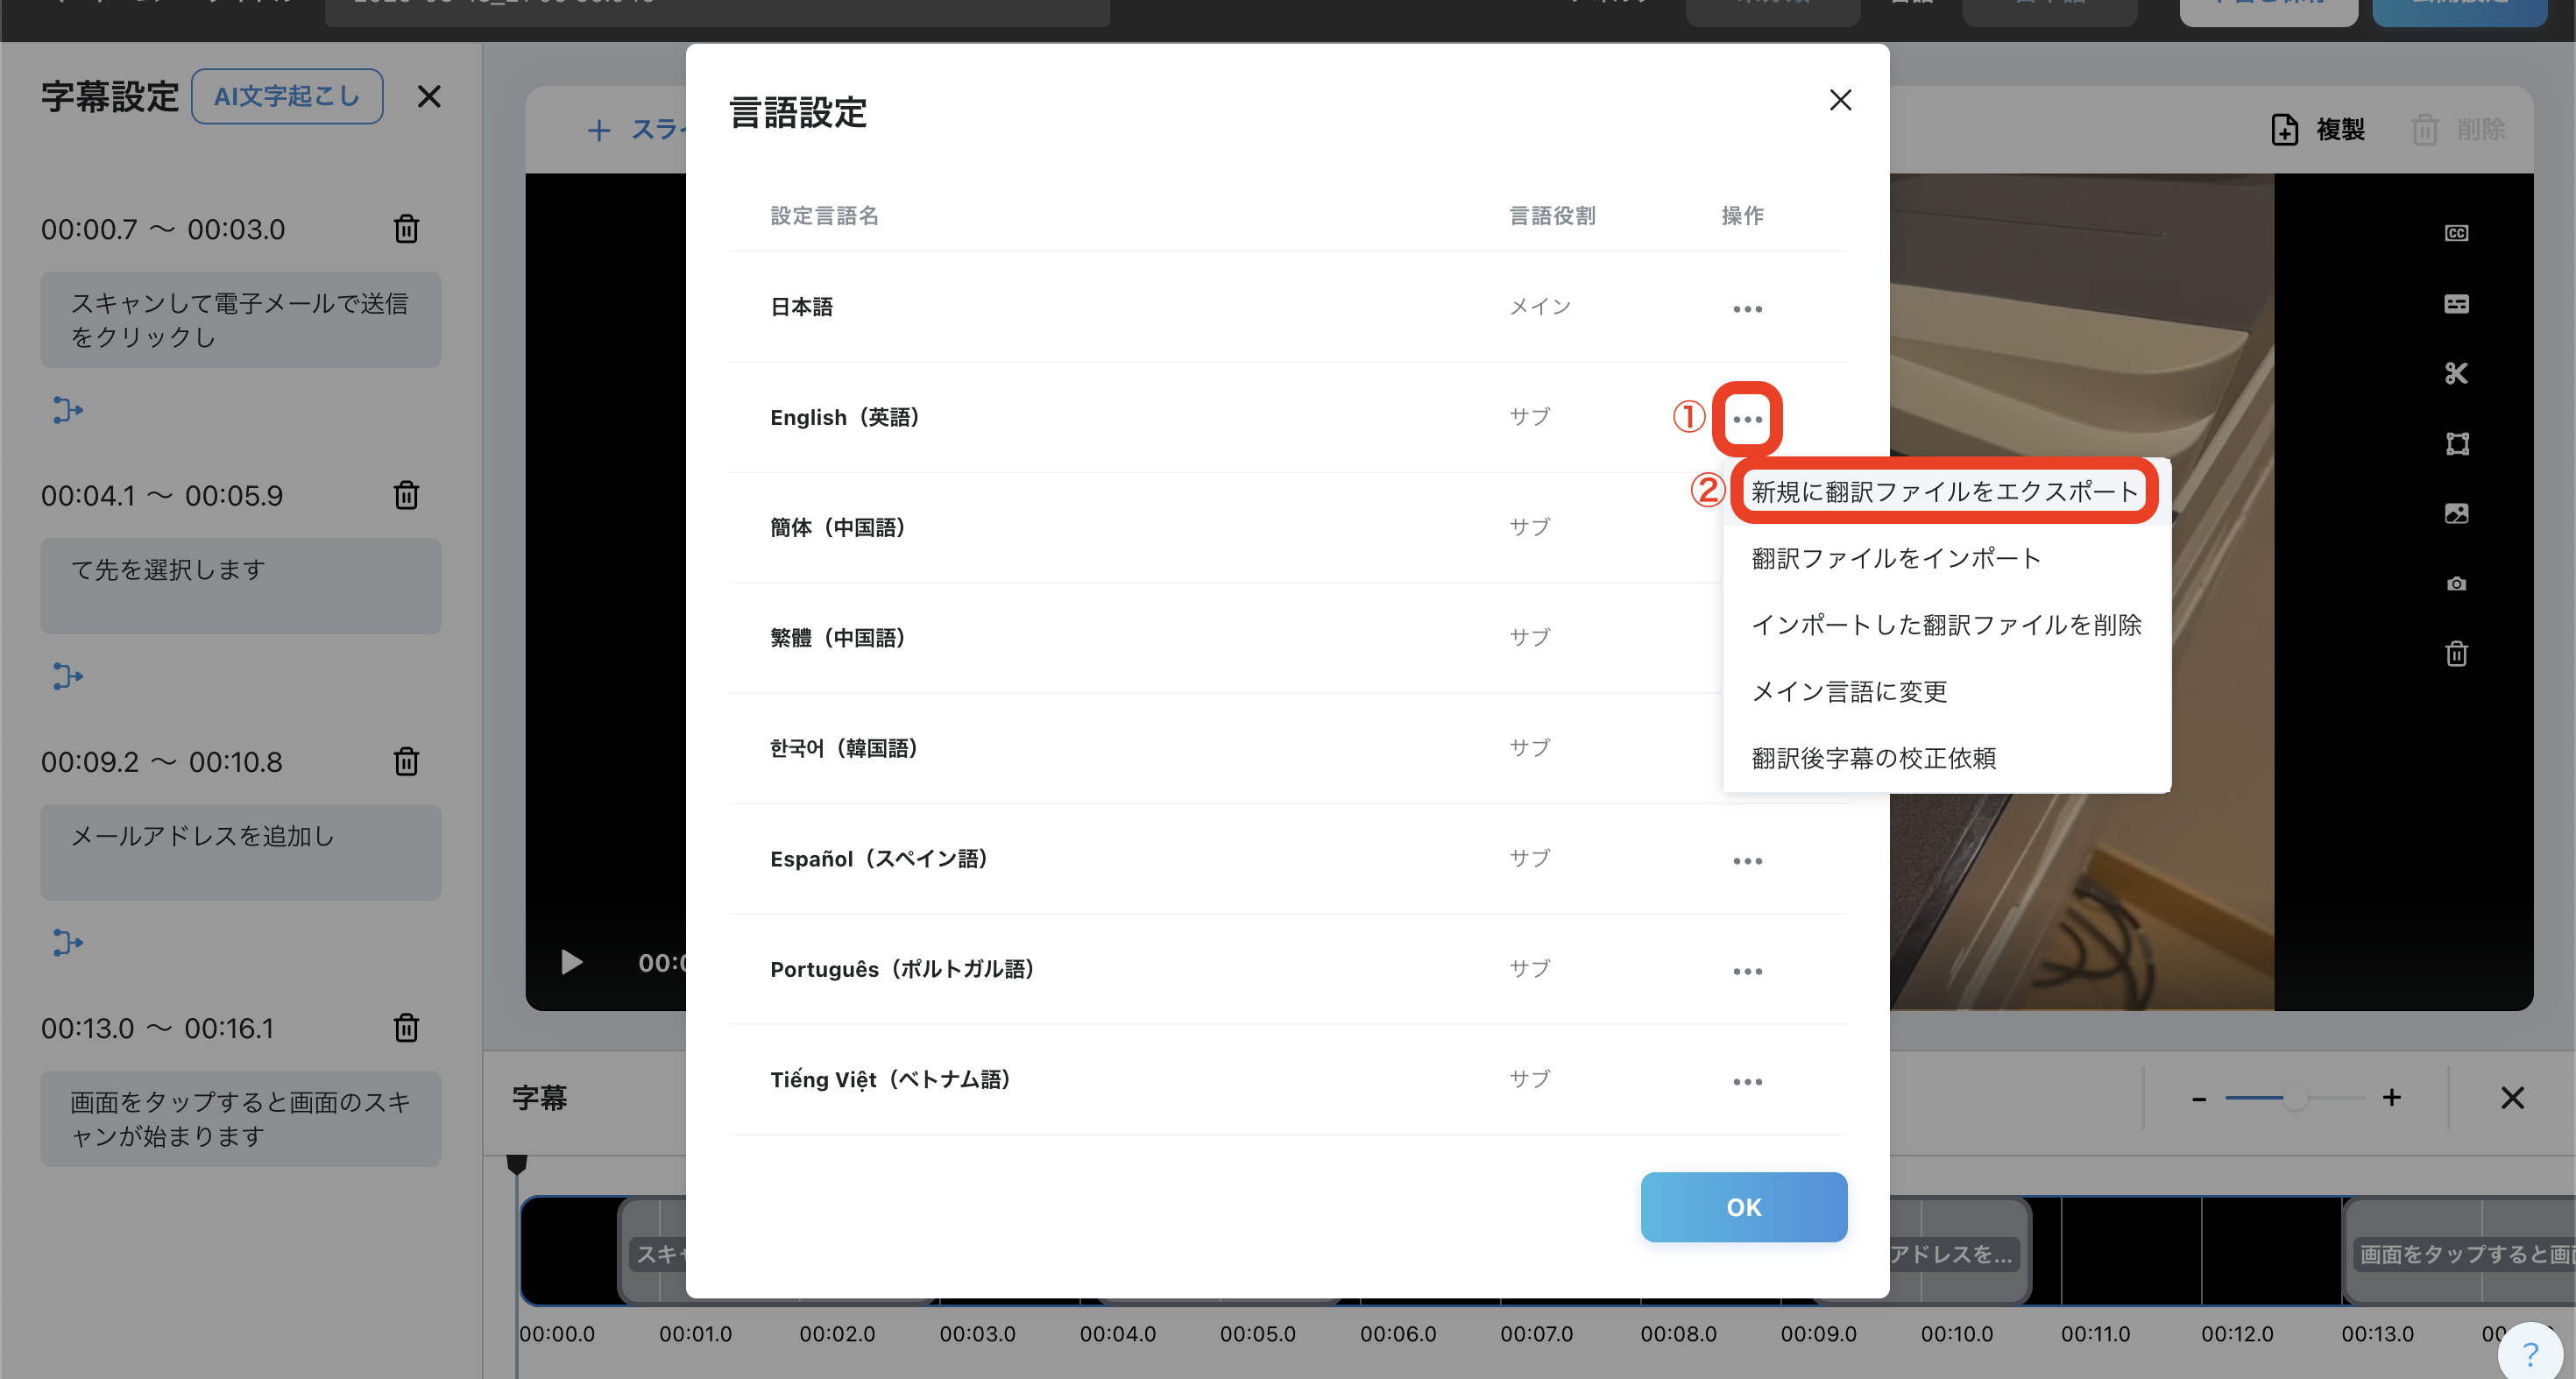This screenshot has height=1379, width=2576.
Task: Open English row three-dot options menu
Action: (x=1747, y=419)
